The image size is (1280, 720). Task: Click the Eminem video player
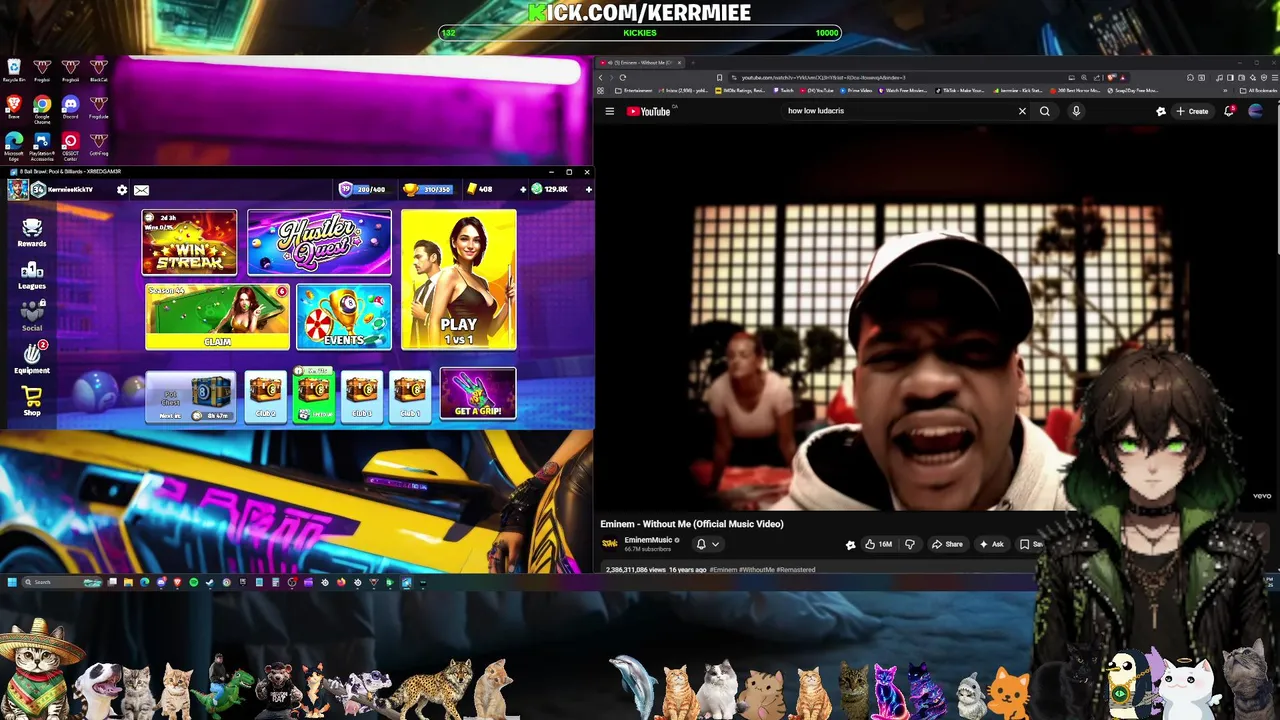click(936, 320)
